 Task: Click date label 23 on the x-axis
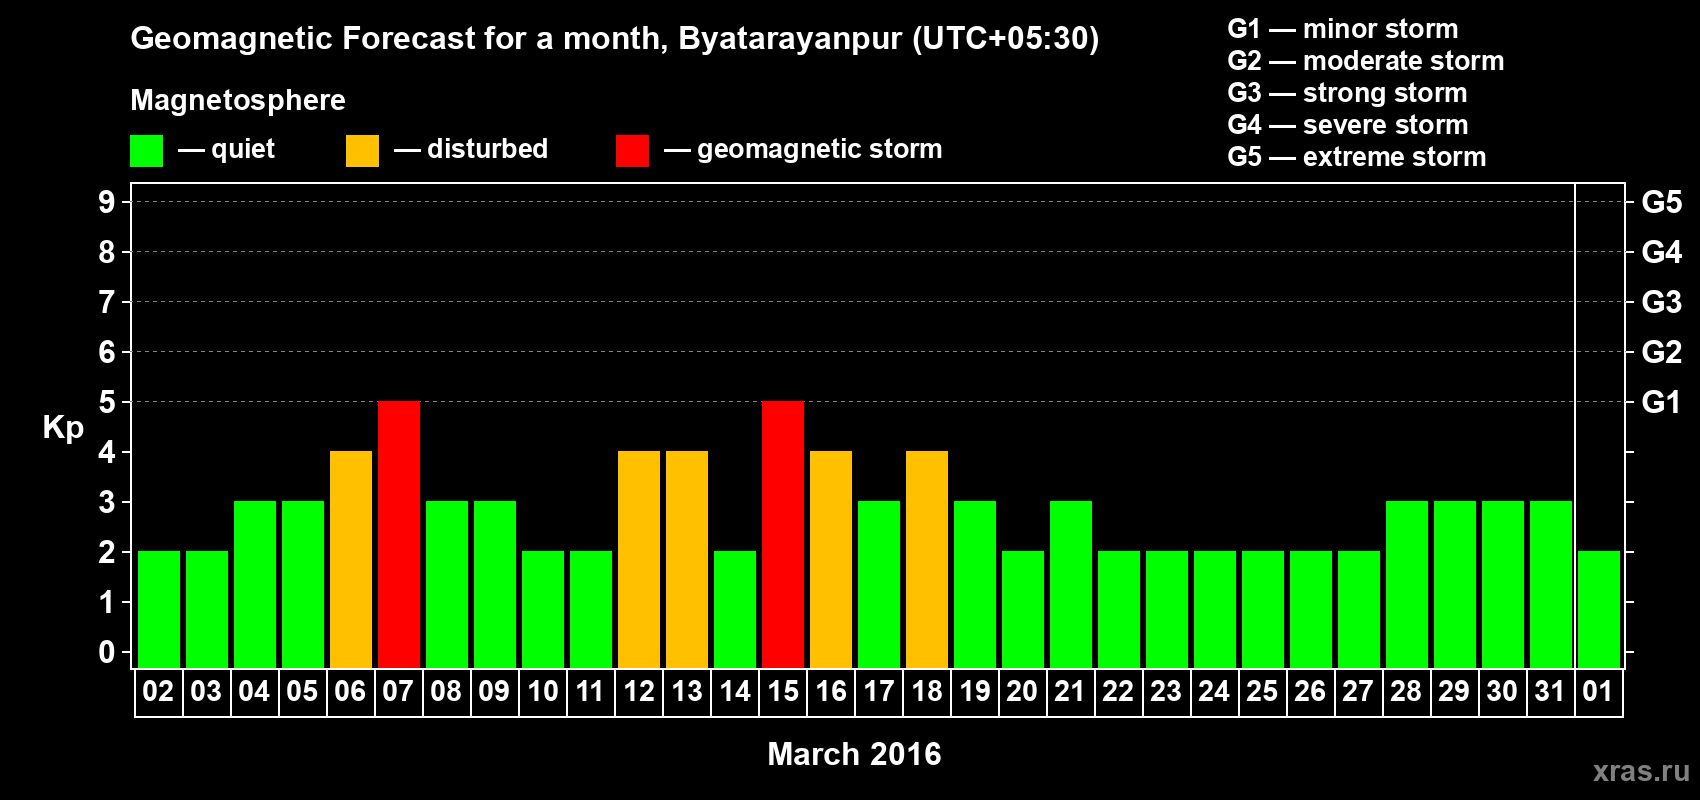pos(1166,692)
